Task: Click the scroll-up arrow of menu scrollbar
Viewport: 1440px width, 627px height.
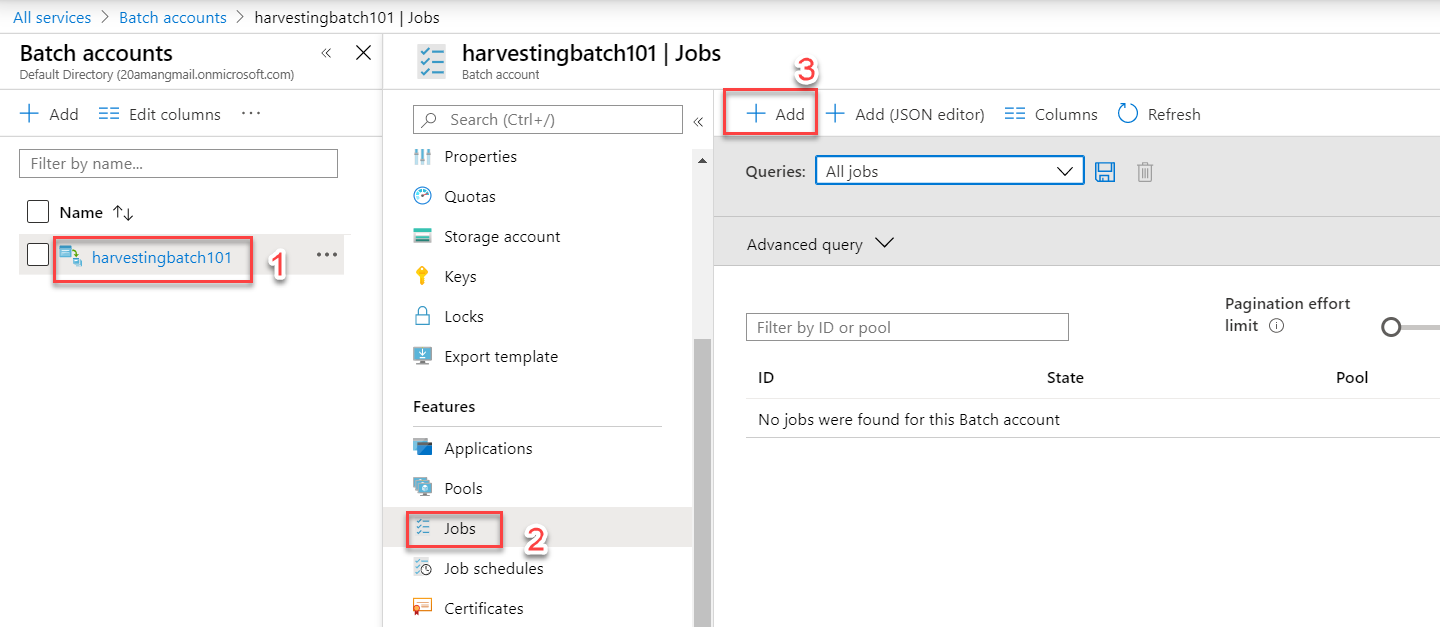Action: 702,162
